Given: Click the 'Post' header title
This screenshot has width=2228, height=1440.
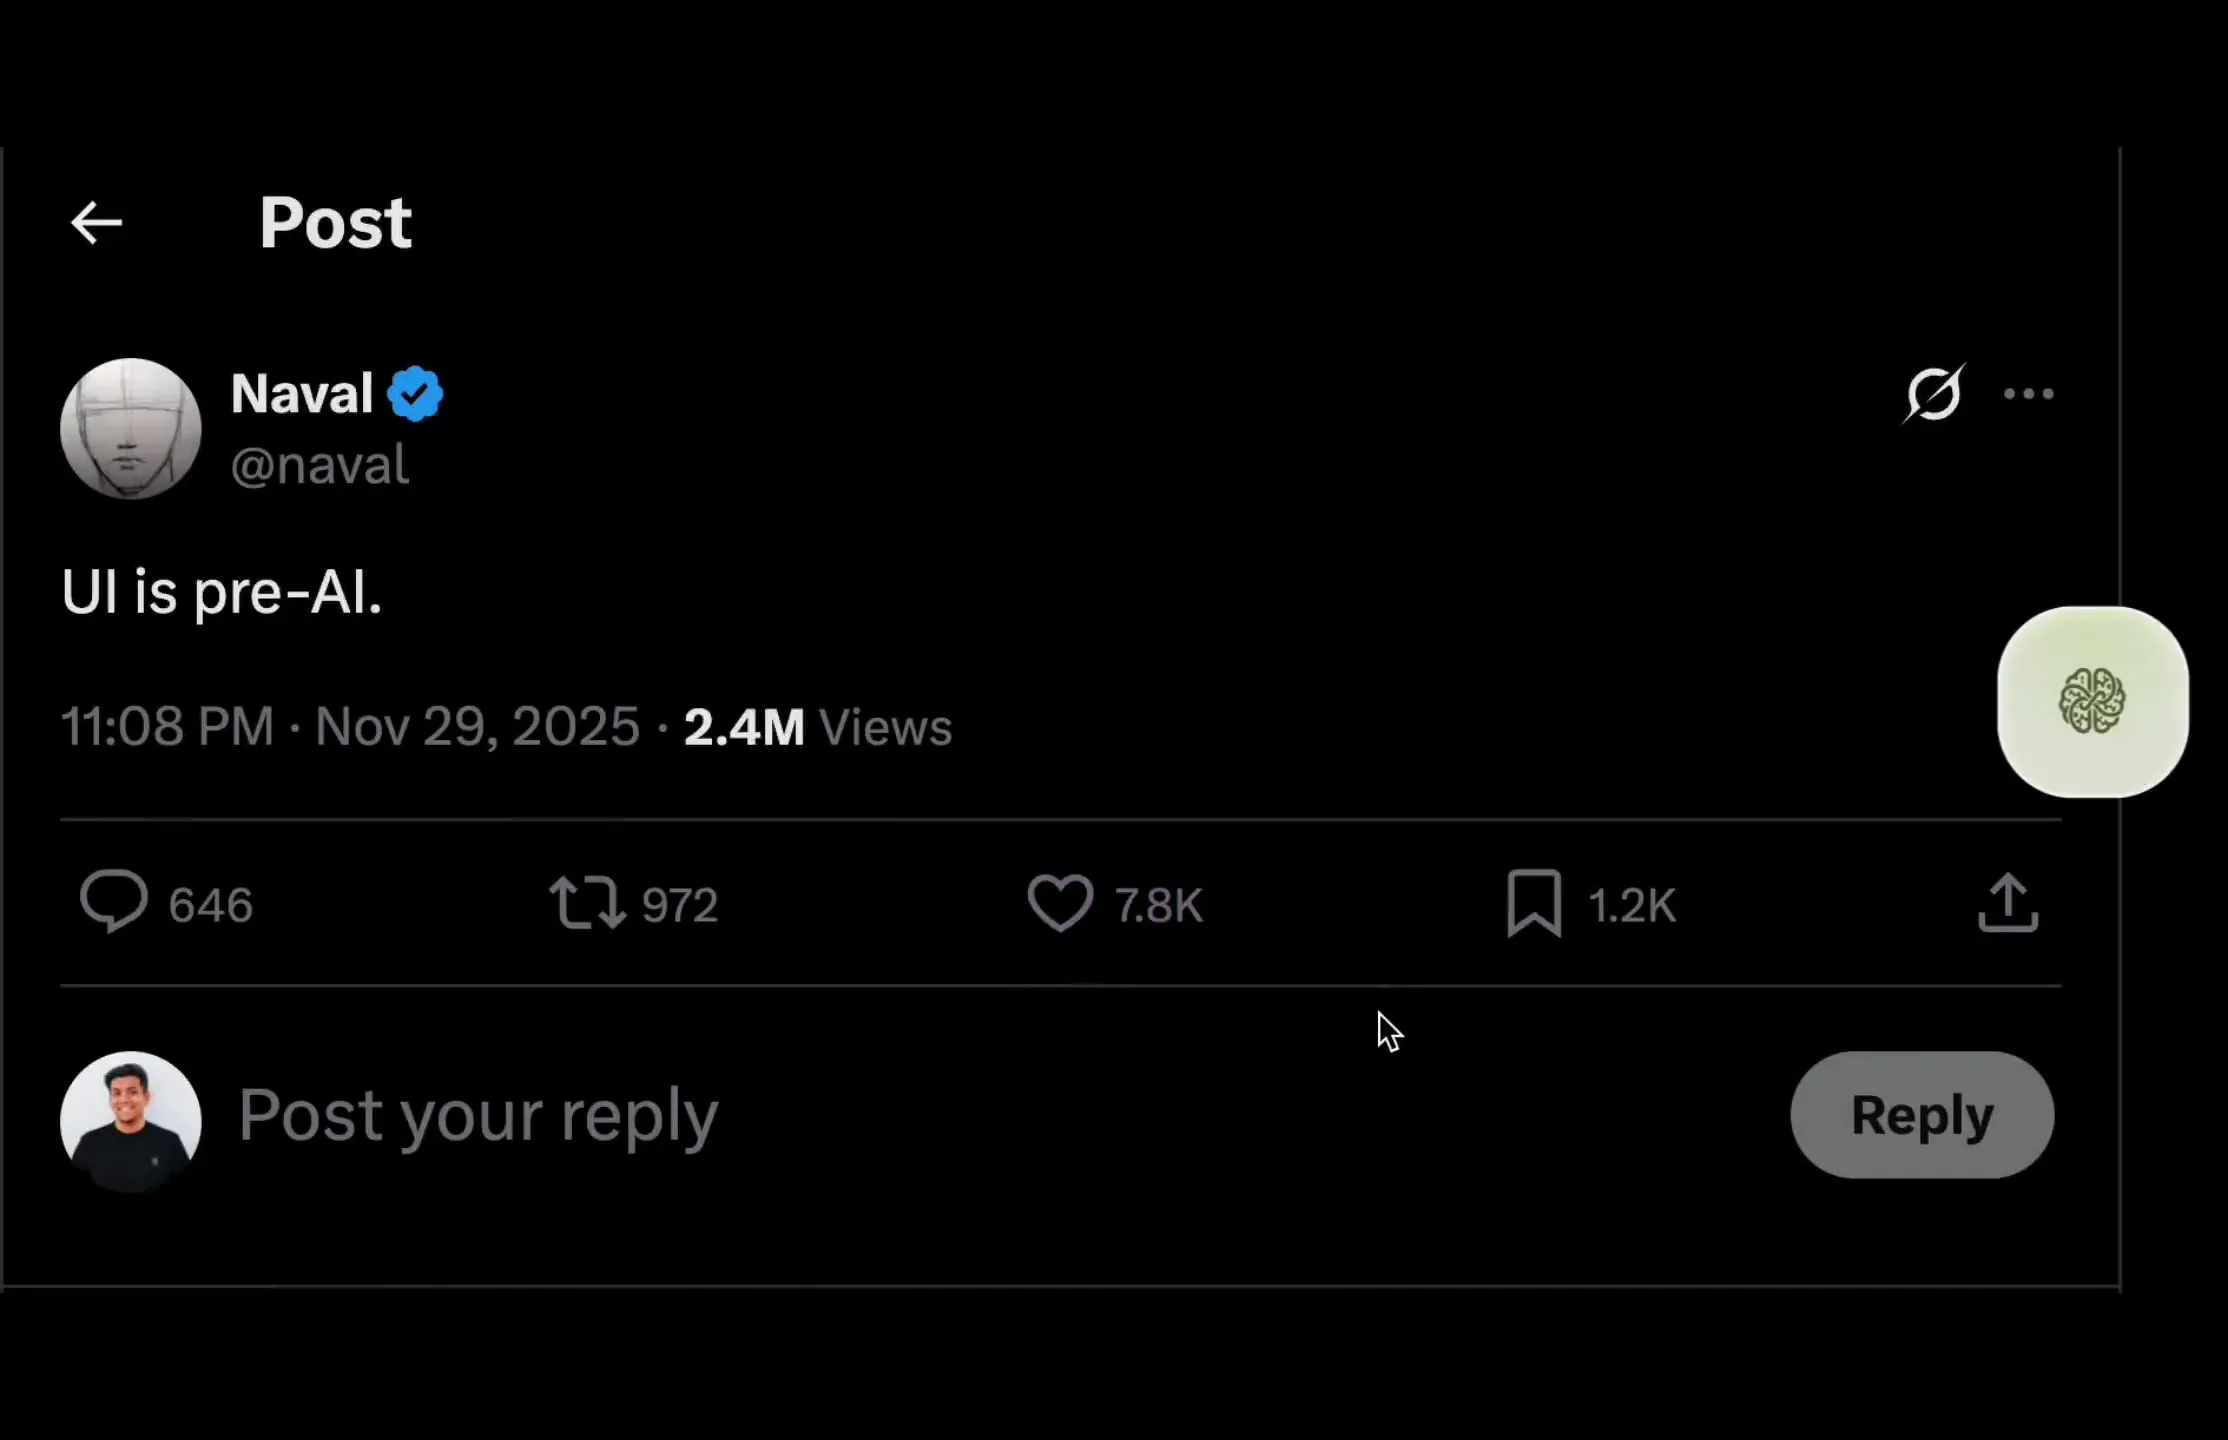Looking at the screenshot, I should [335, 222].
